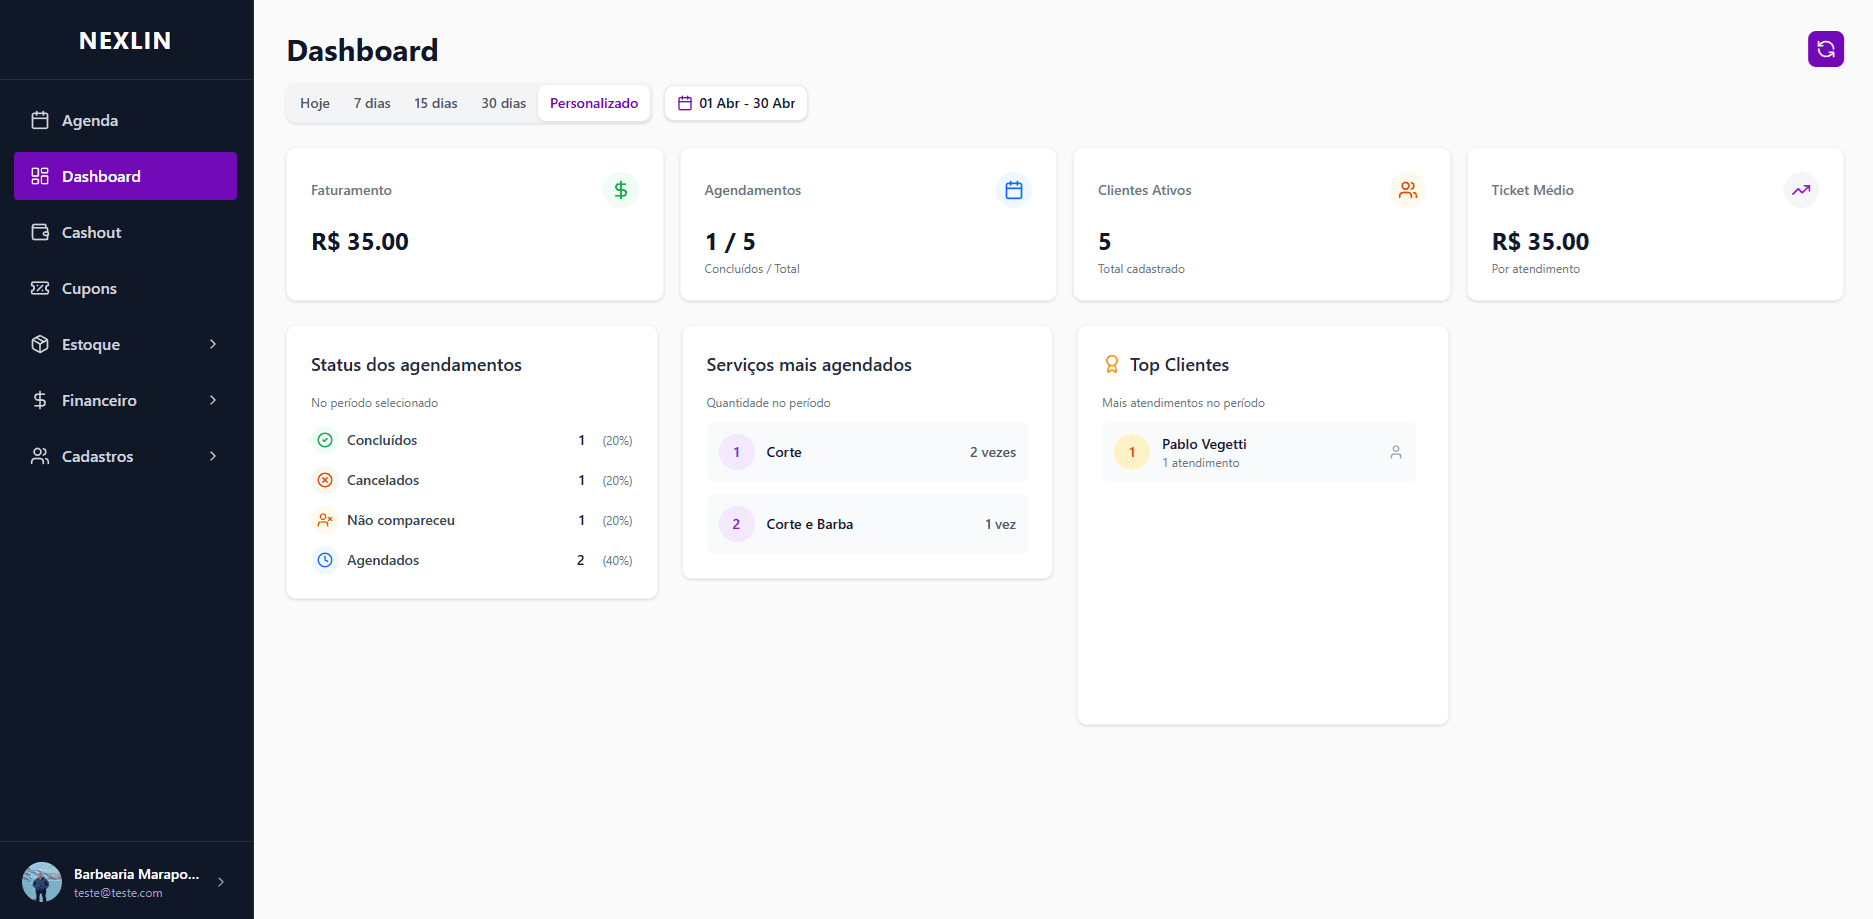Select the 7 dias period tab
Screen dimensions: 1873x919
372,103
